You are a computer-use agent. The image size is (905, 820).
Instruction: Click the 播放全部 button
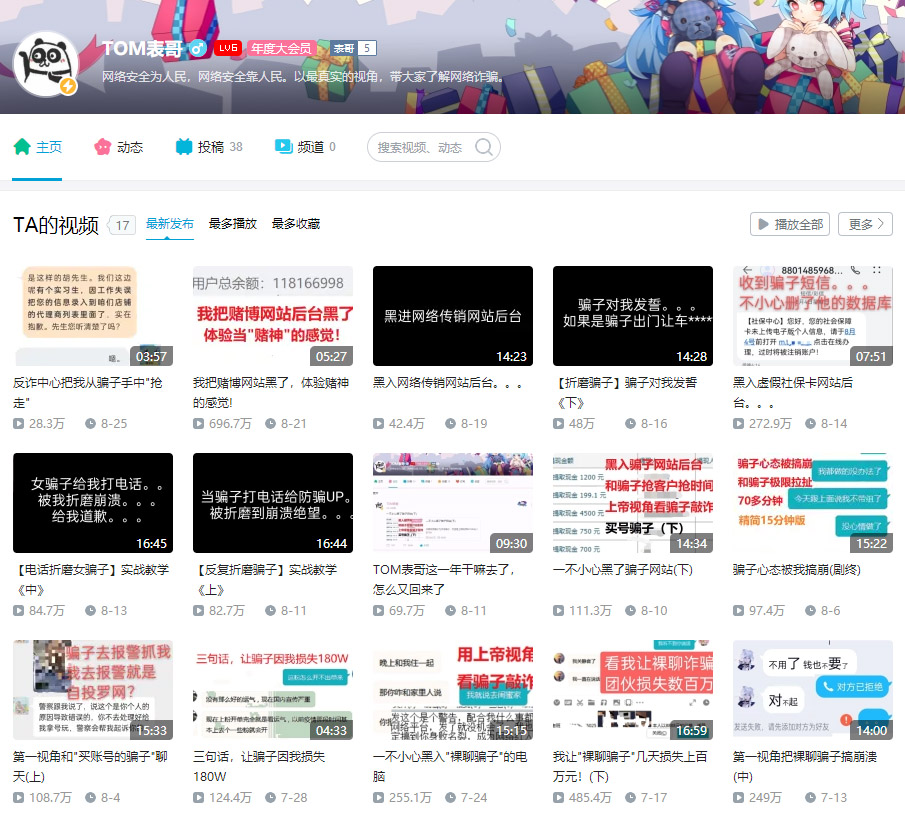tap(790, 224)
